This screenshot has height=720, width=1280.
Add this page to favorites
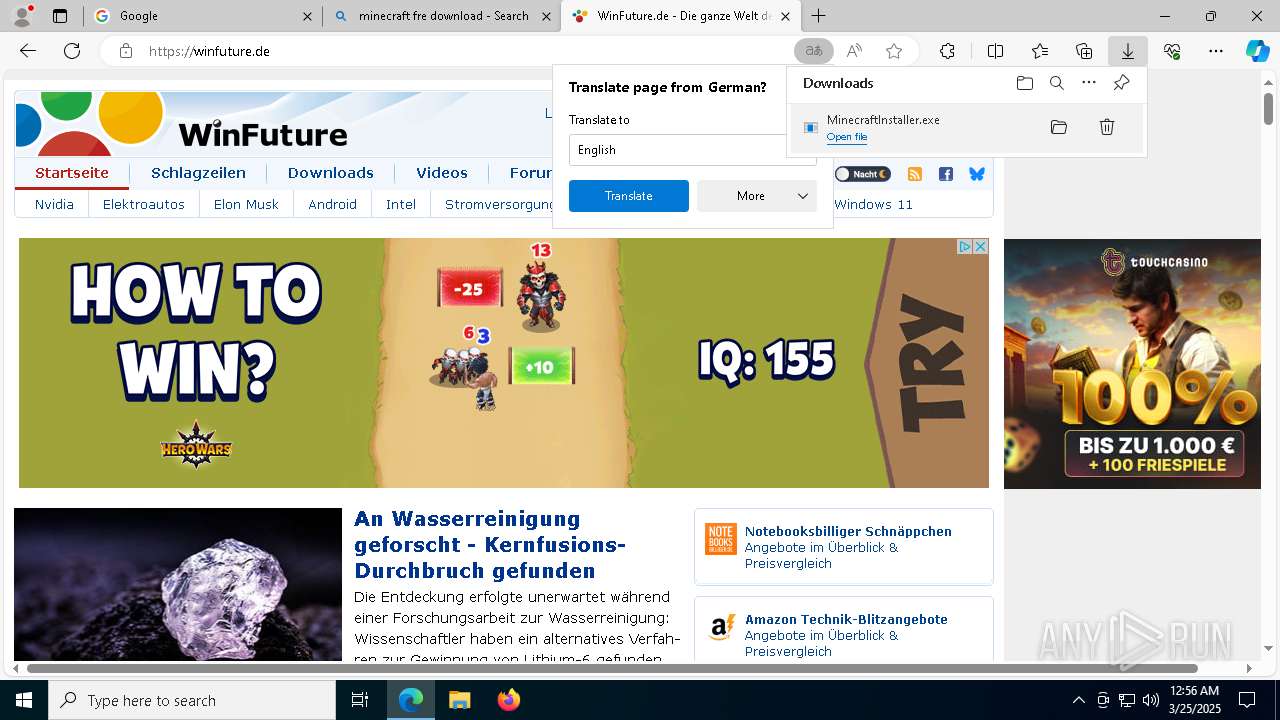pos(894,51)
